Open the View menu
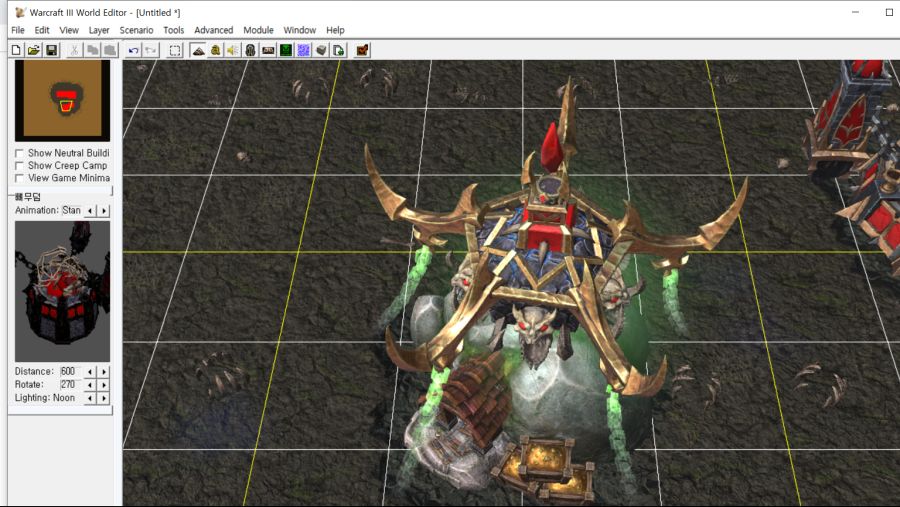 (69, 30)
